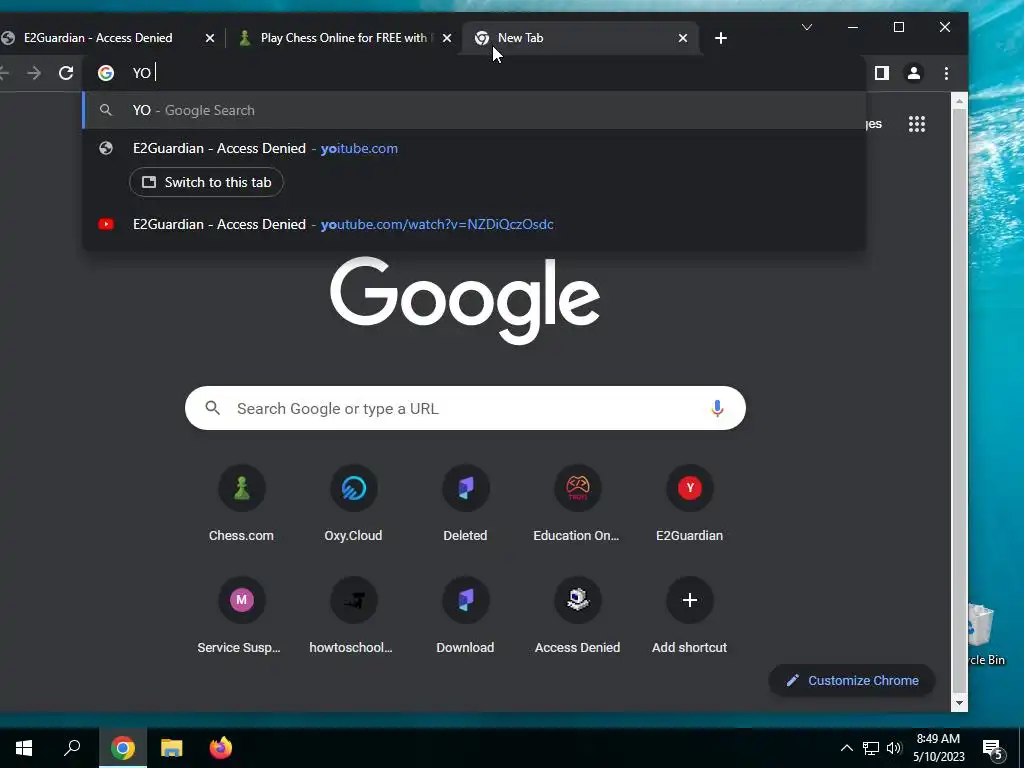Click the address bar input

click(x=474, y=73)
